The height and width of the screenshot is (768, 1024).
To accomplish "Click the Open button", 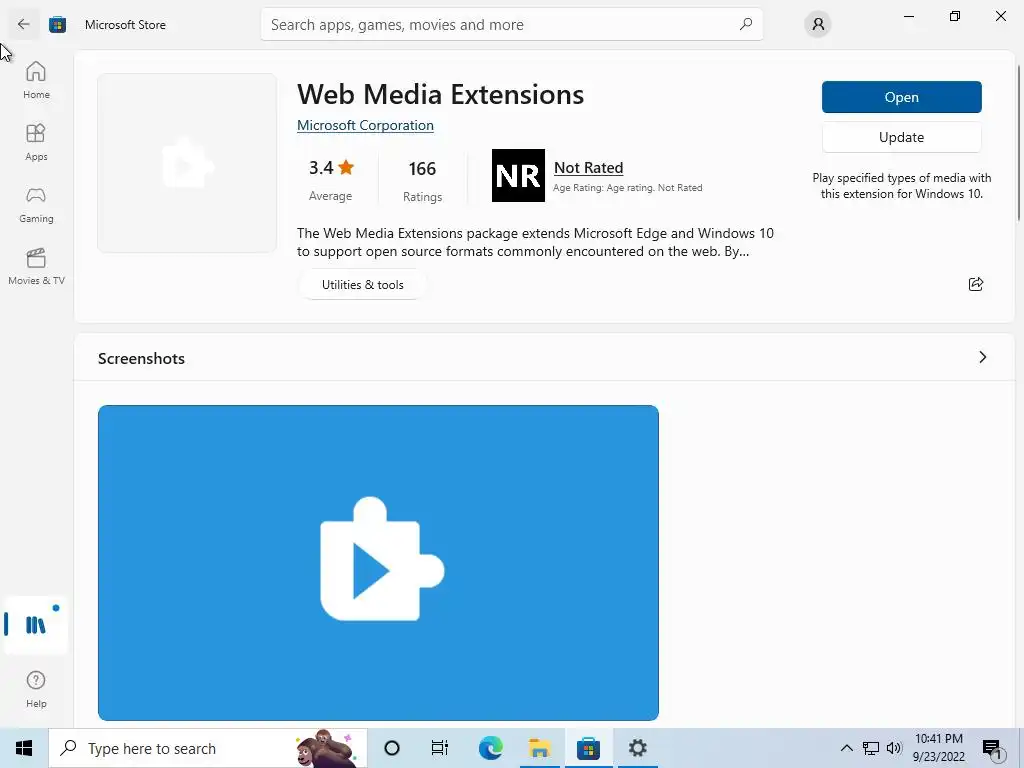I will pos(901,97).
